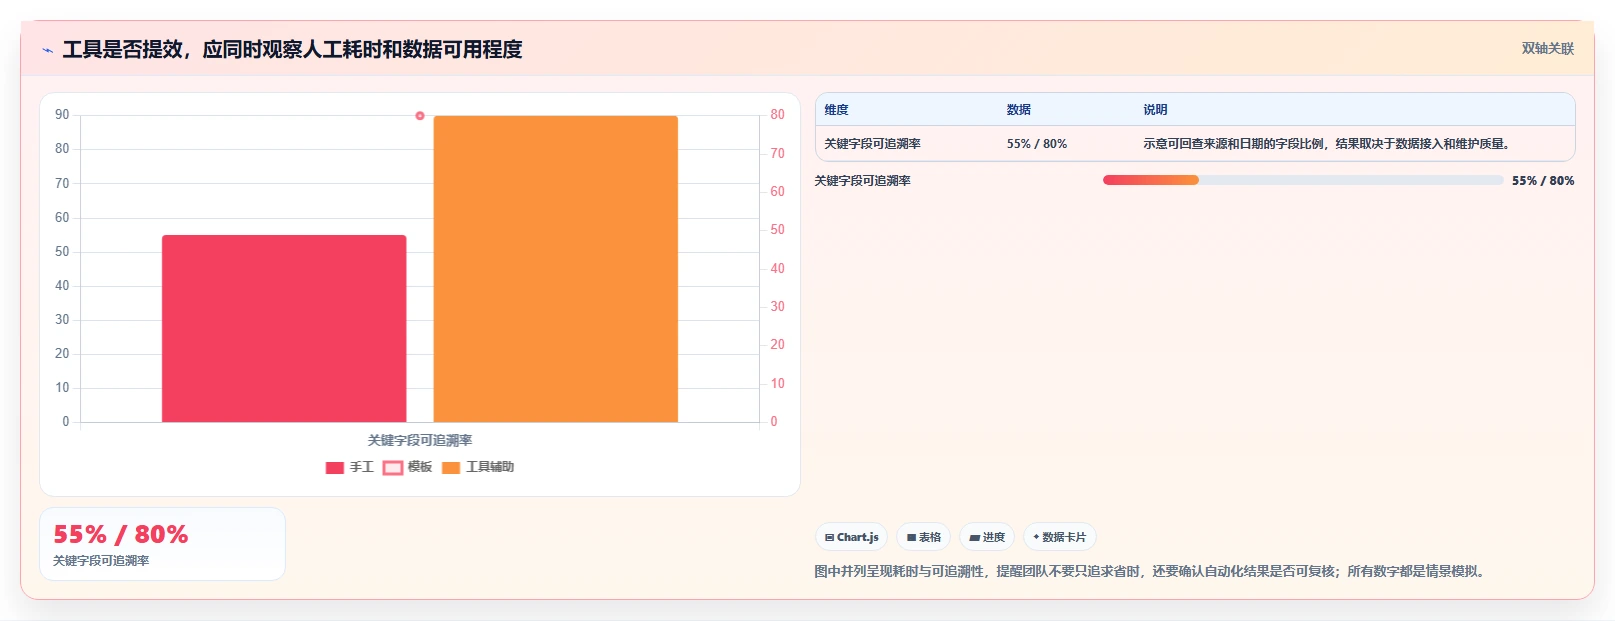Viewport: 1615px width, 621px height.
Task: Click the red 手工 bar in chart
Action: coord(284,328)
